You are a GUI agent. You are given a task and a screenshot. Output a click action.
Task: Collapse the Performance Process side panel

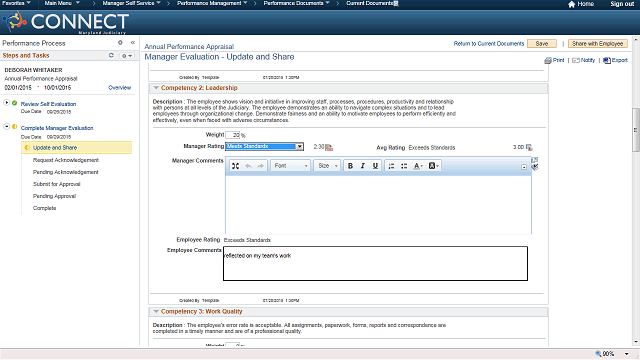133,42
